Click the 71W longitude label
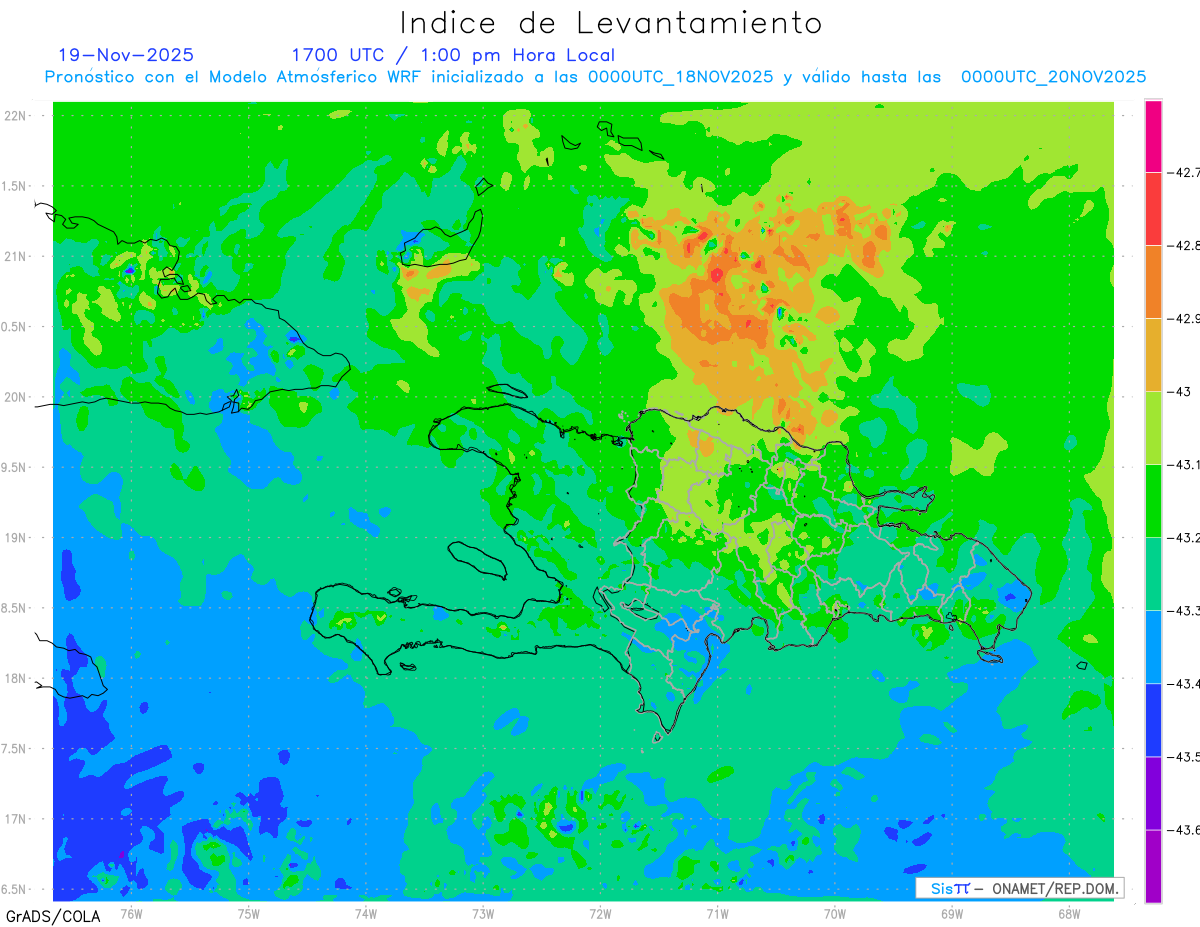 click(717, 914)
